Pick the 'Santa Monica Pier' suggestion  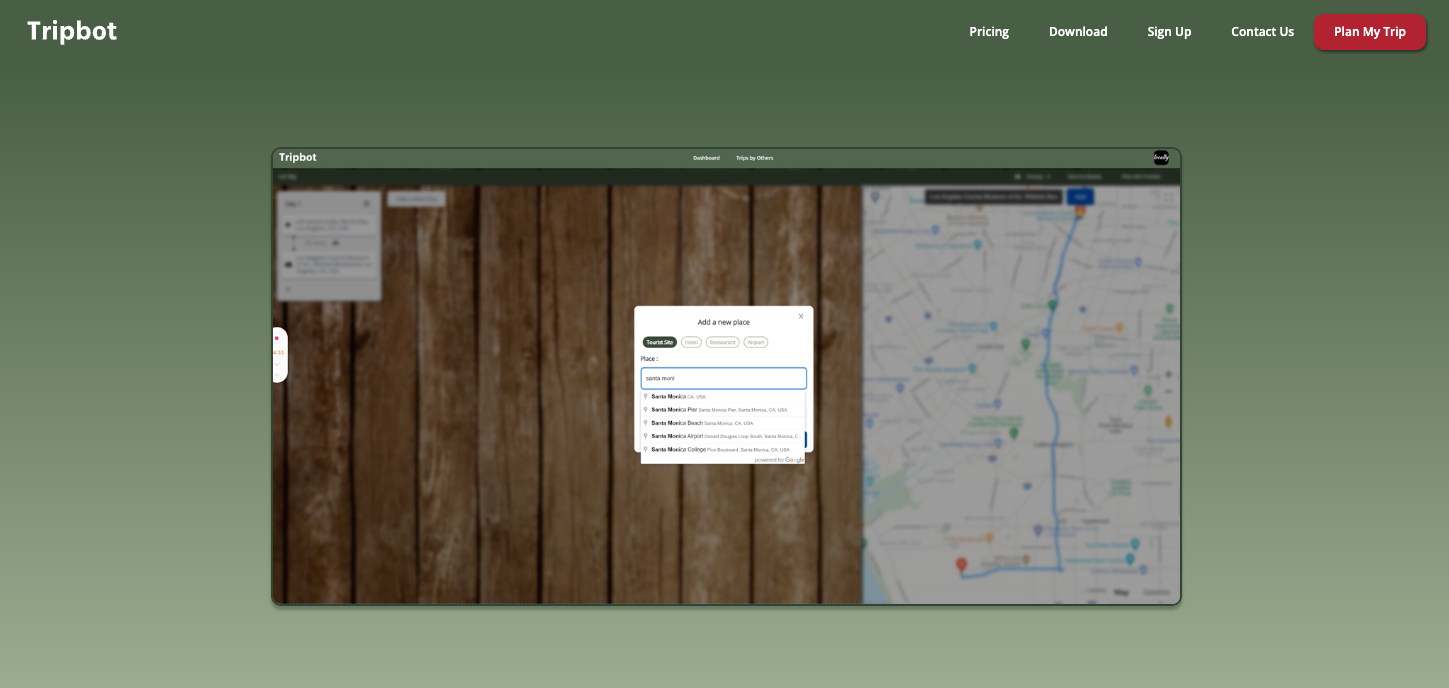[x=723, y=409]
